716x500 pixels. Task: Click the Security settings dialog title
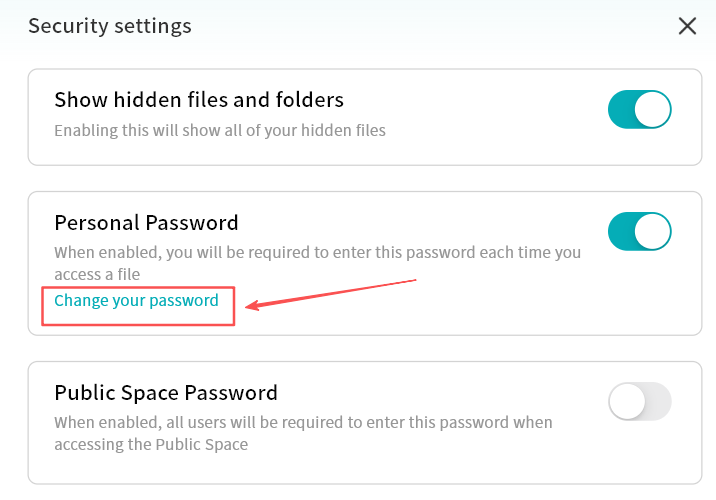point(109,26)
